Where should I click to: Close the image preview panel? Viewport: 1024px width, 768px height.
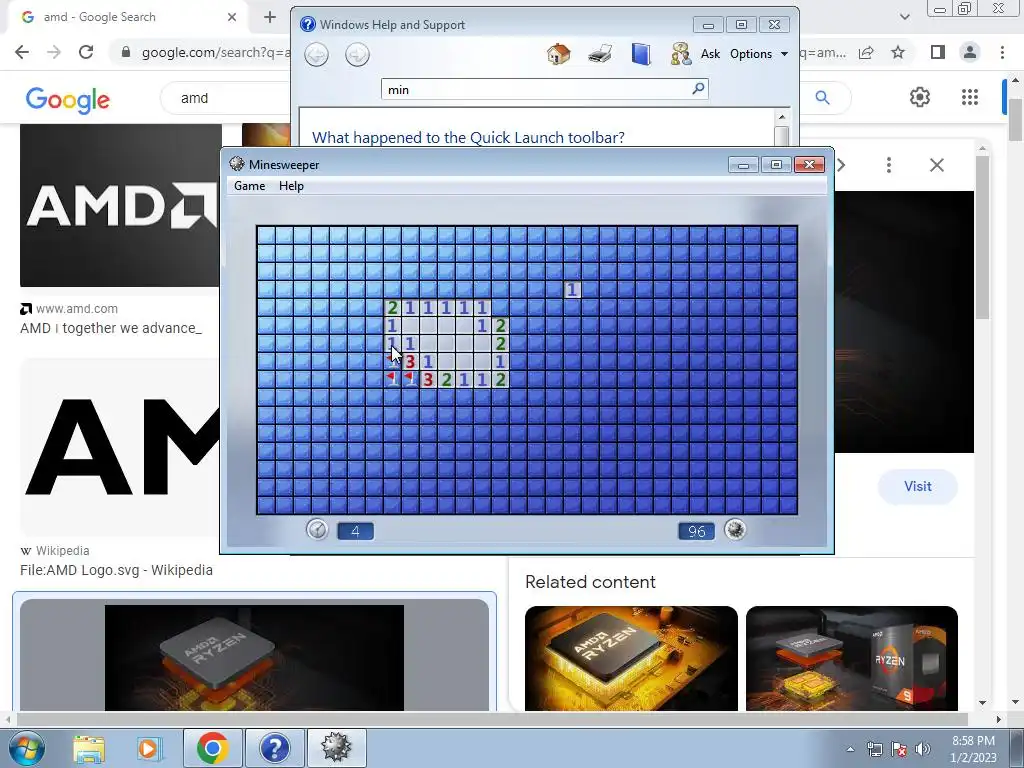(936, 165)
